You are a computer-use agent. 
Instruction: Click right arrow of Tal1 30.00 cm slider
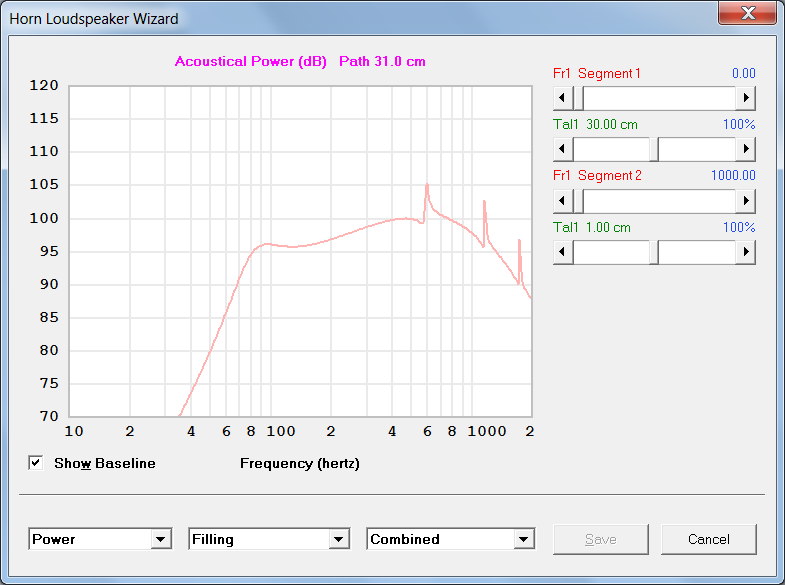[745, 149]
